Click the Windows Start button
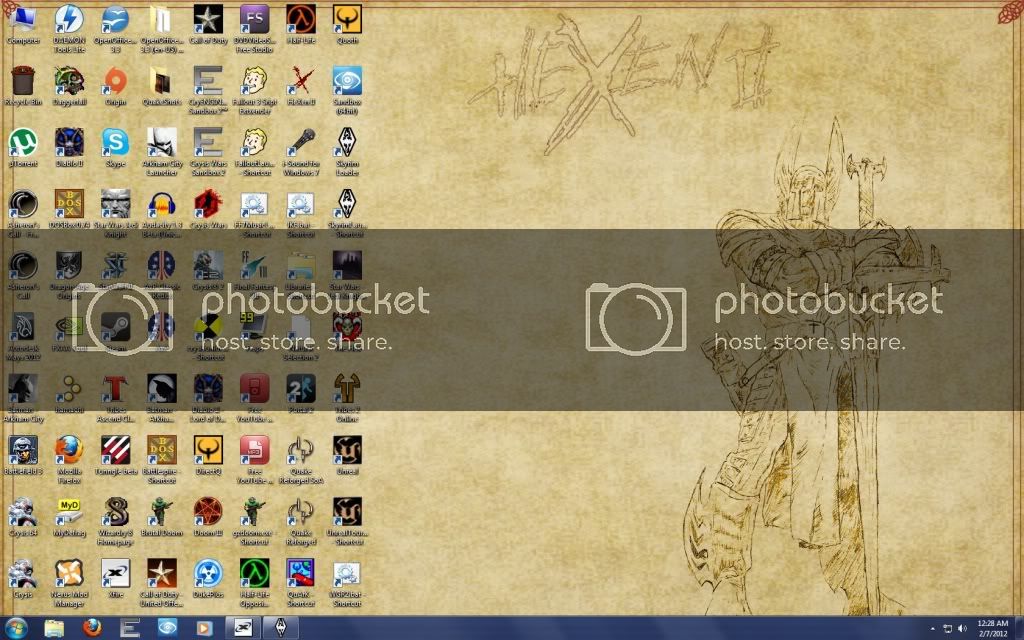Viewport: 1024px width, 640px height. click(x=17, y=628)
